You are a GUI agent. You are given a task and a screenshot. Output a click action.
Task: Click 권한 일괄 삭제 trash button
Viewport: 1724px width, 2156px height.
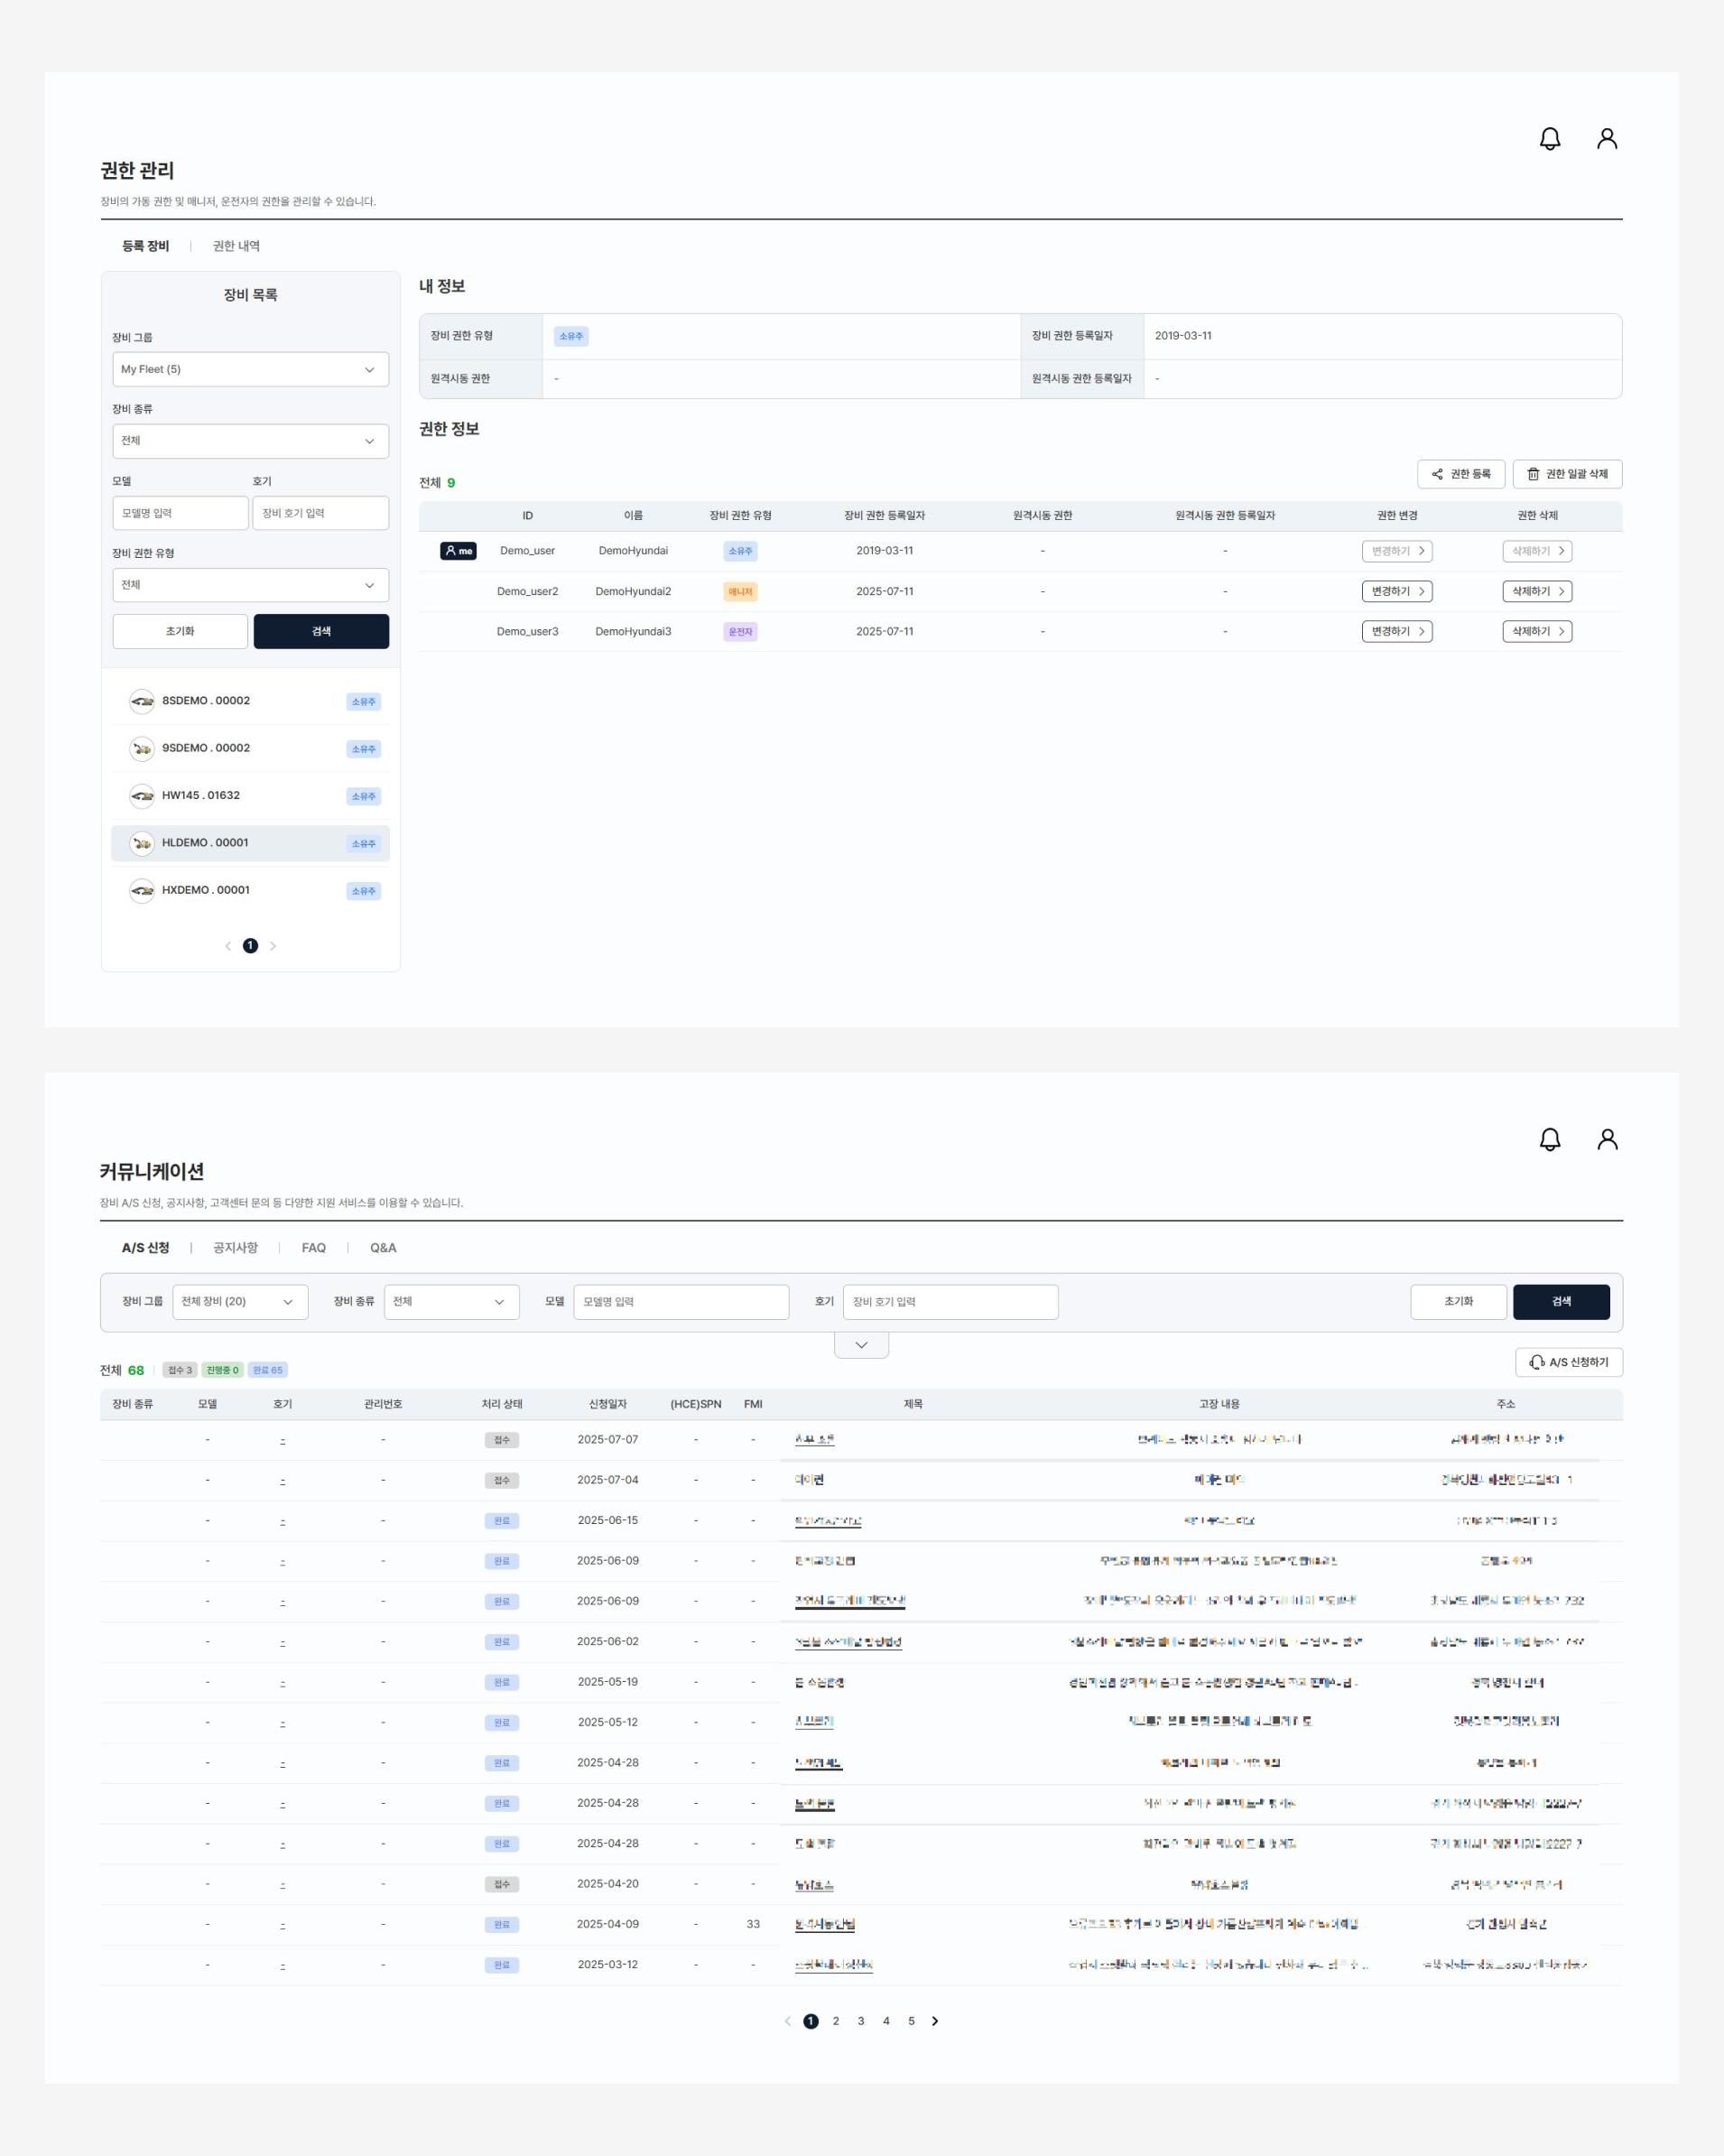(1566, 474)
